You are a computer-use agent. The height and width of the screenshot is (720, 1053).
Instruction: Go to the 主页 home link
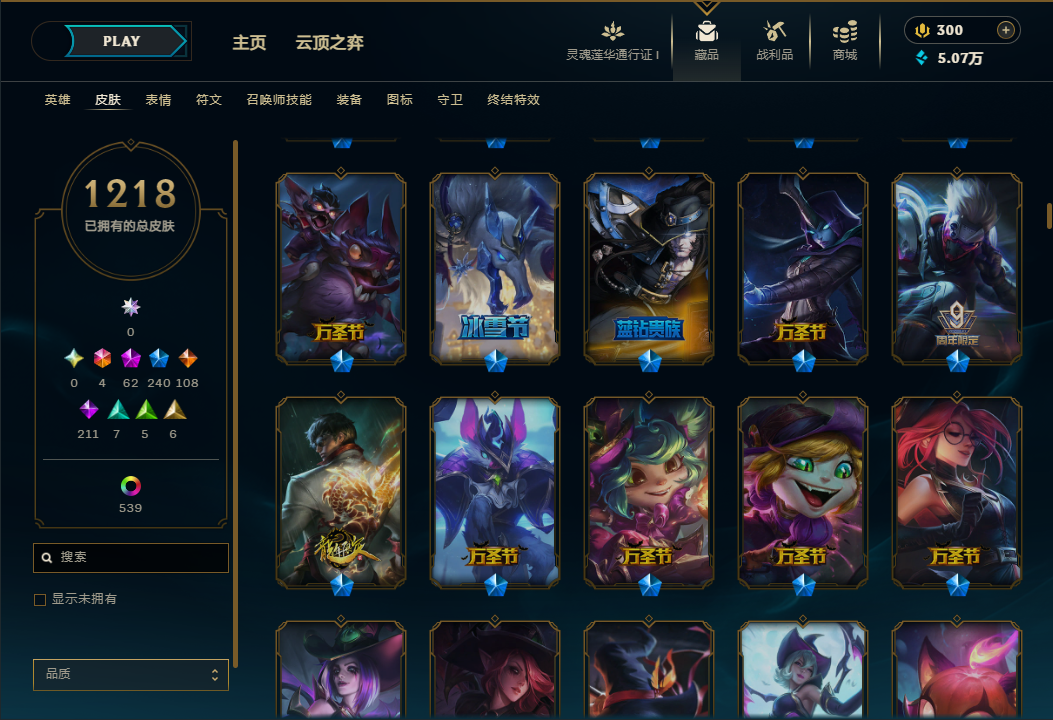[x=249, y=43]
